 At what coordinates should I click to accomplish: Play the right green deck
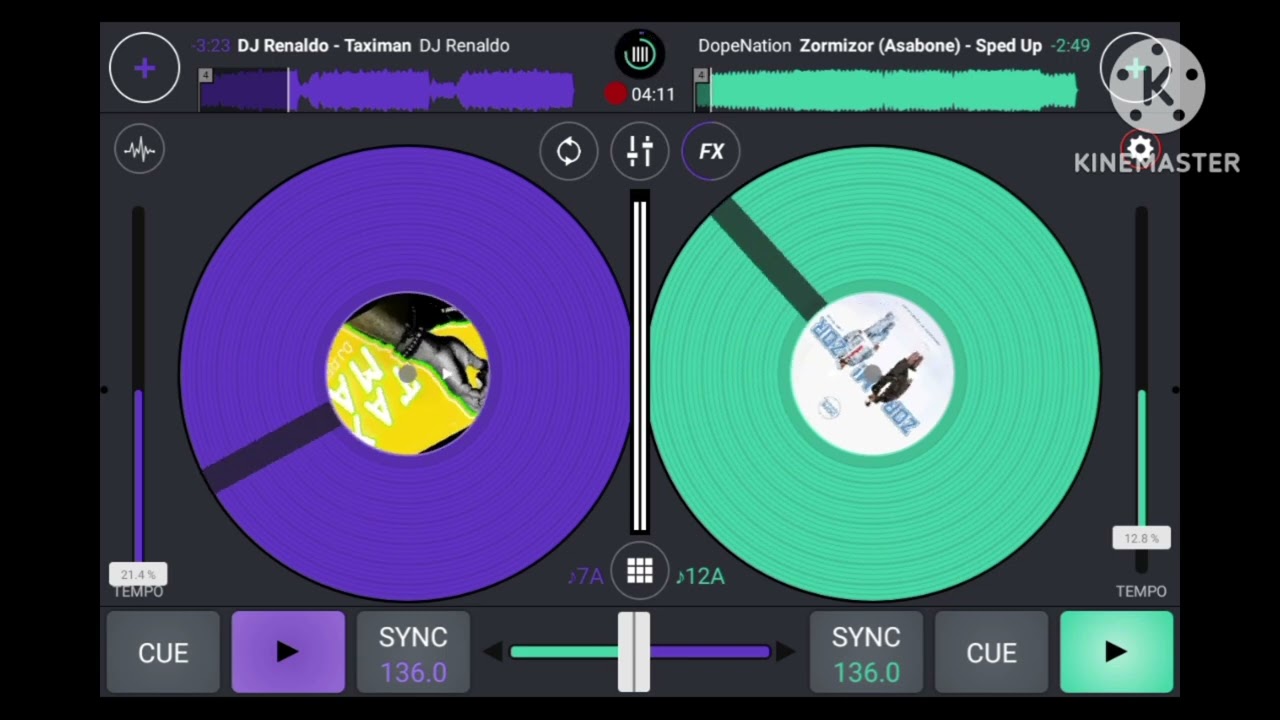tap(1116, 652)
